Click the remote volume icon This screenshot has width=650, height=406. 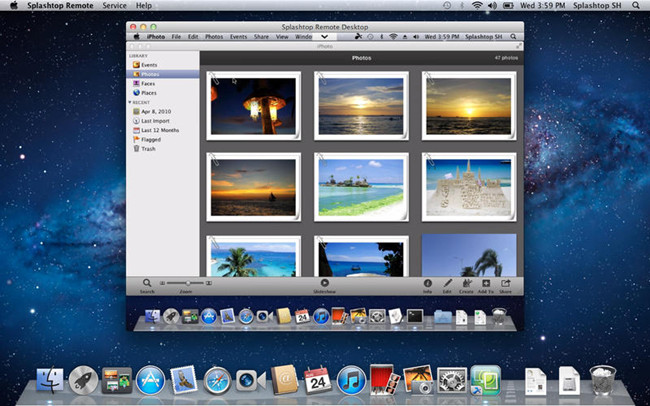click(416, 36)
